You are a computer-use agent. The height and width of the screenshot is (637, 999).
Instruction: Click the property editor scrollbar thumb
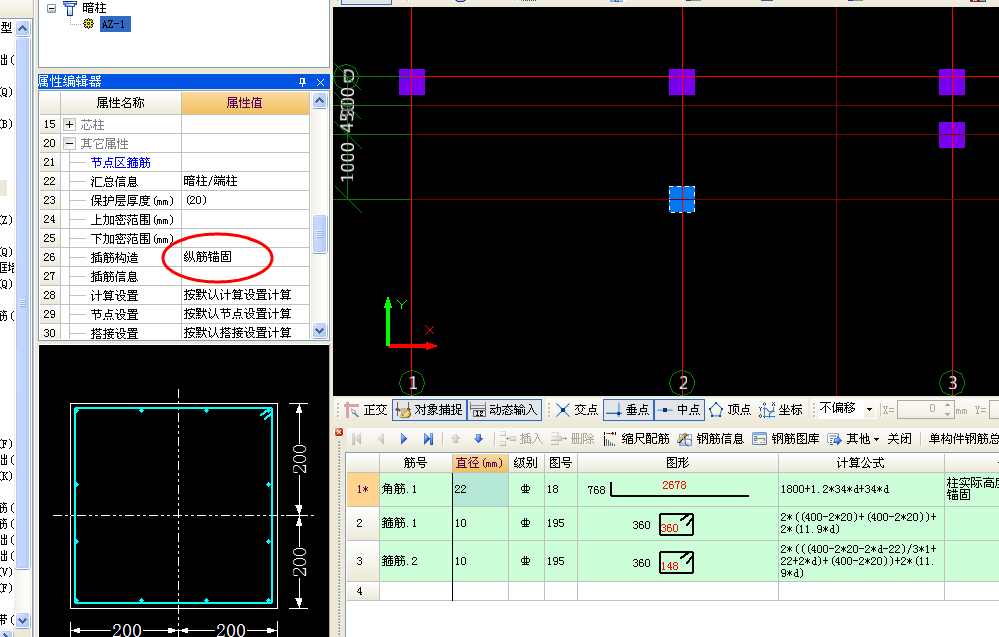pyautogui.click(x=320, y=234)
